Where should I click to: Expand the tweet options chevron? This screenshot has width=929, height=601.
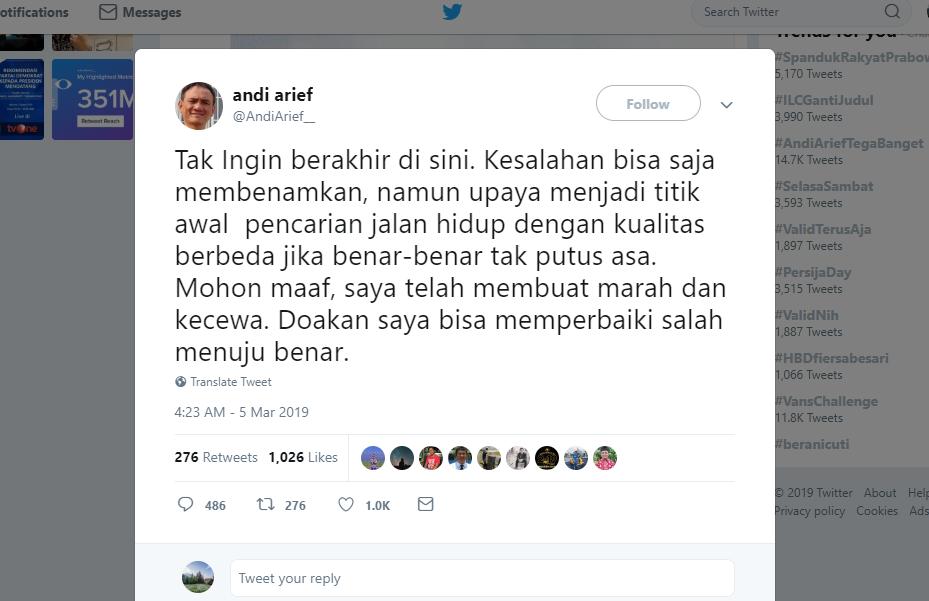click(x=726, y=105)
